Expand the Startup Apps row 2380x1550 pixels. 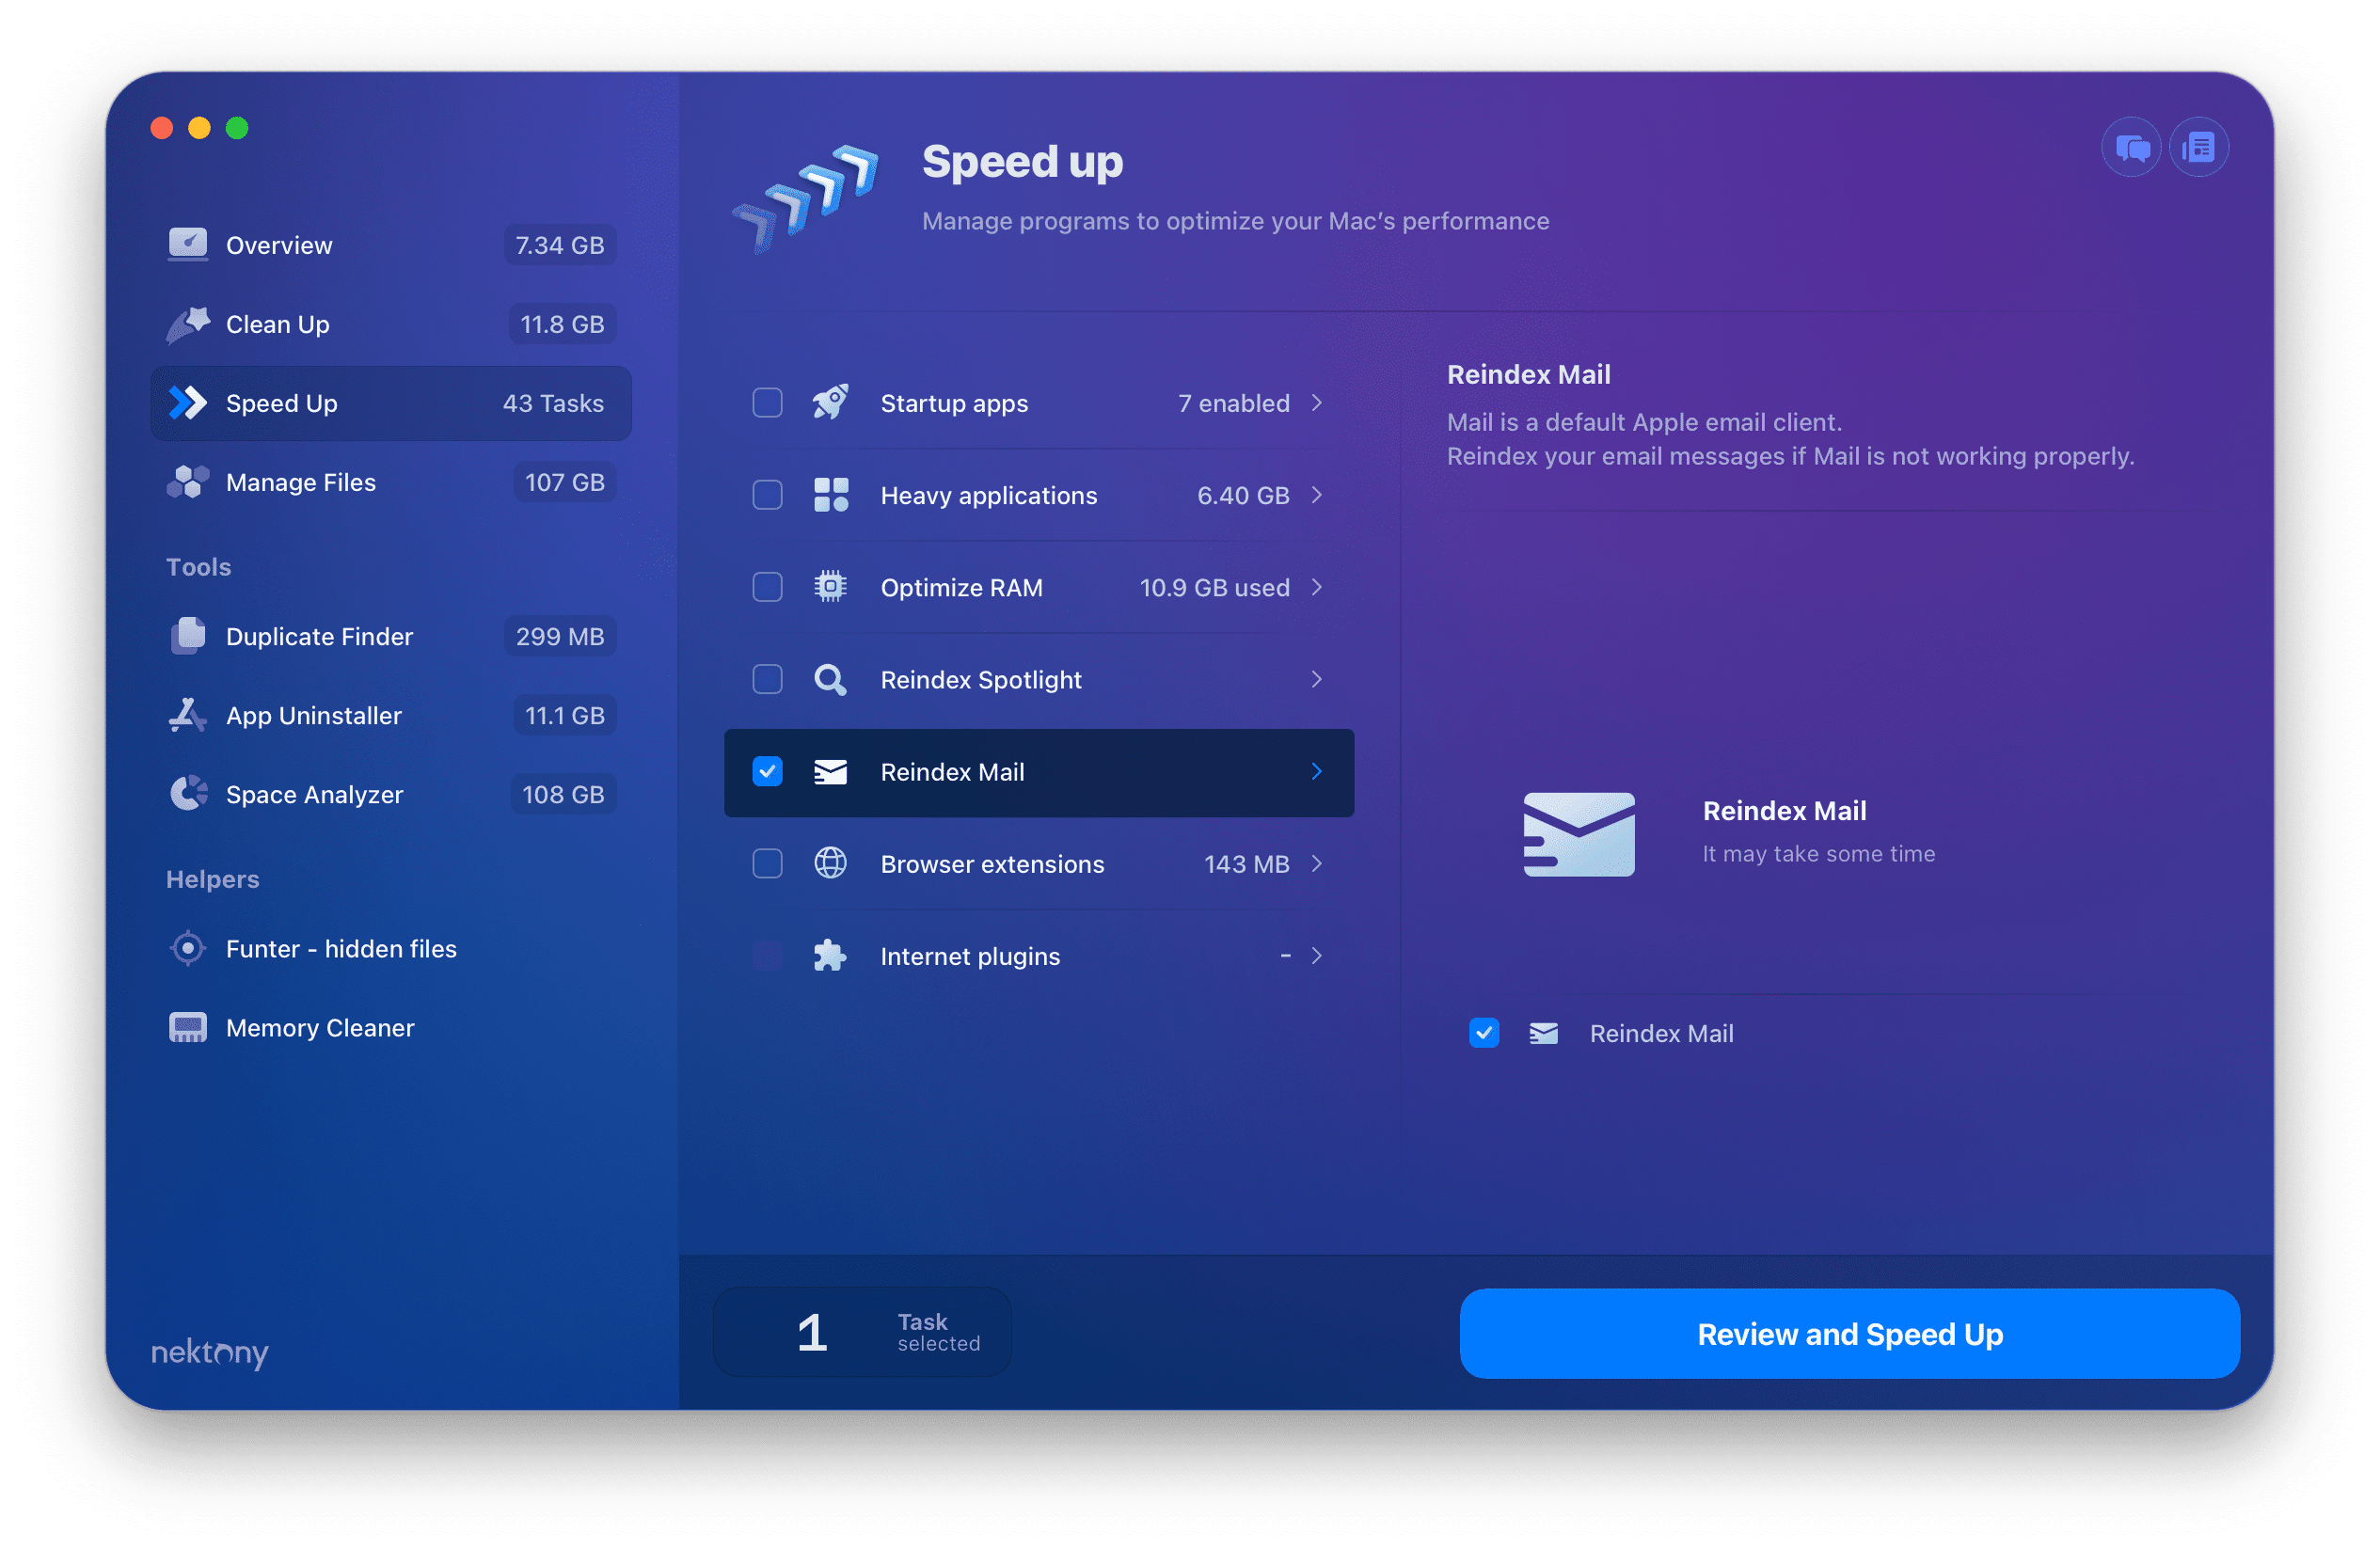click(x=1315, y=403)
